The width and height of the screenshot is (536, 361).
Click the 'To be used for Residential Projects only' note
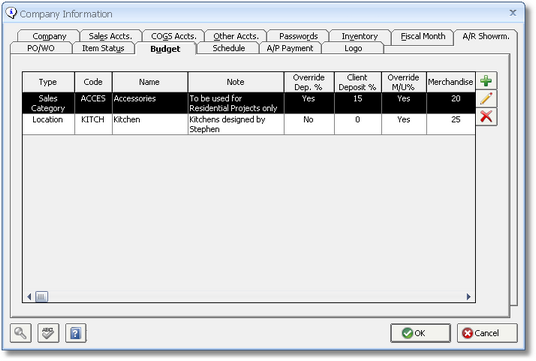[236, 103]
